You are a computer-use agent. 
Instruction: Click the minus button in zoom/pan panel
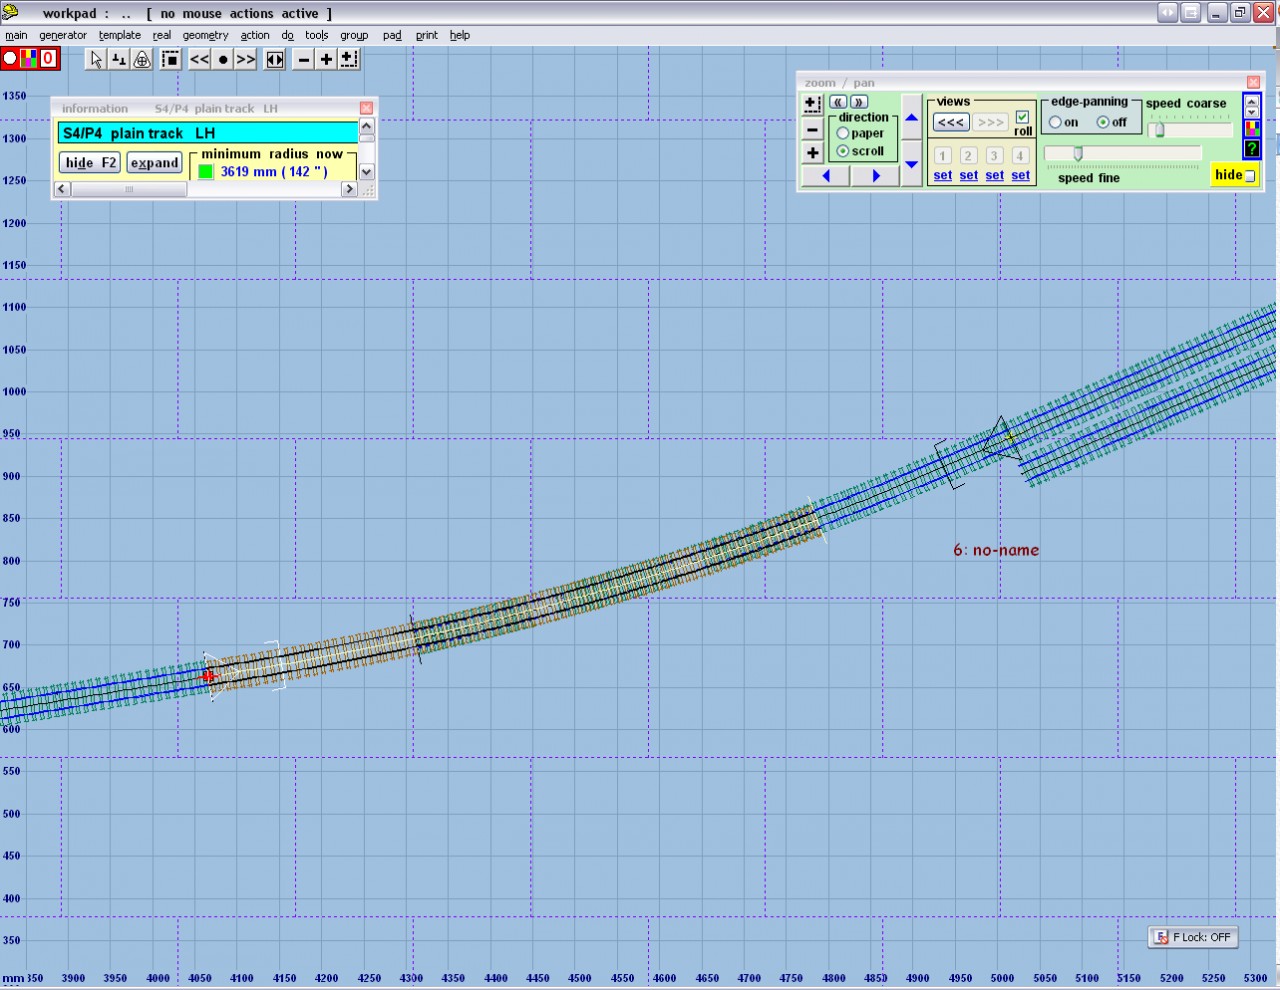pos(812,129)
